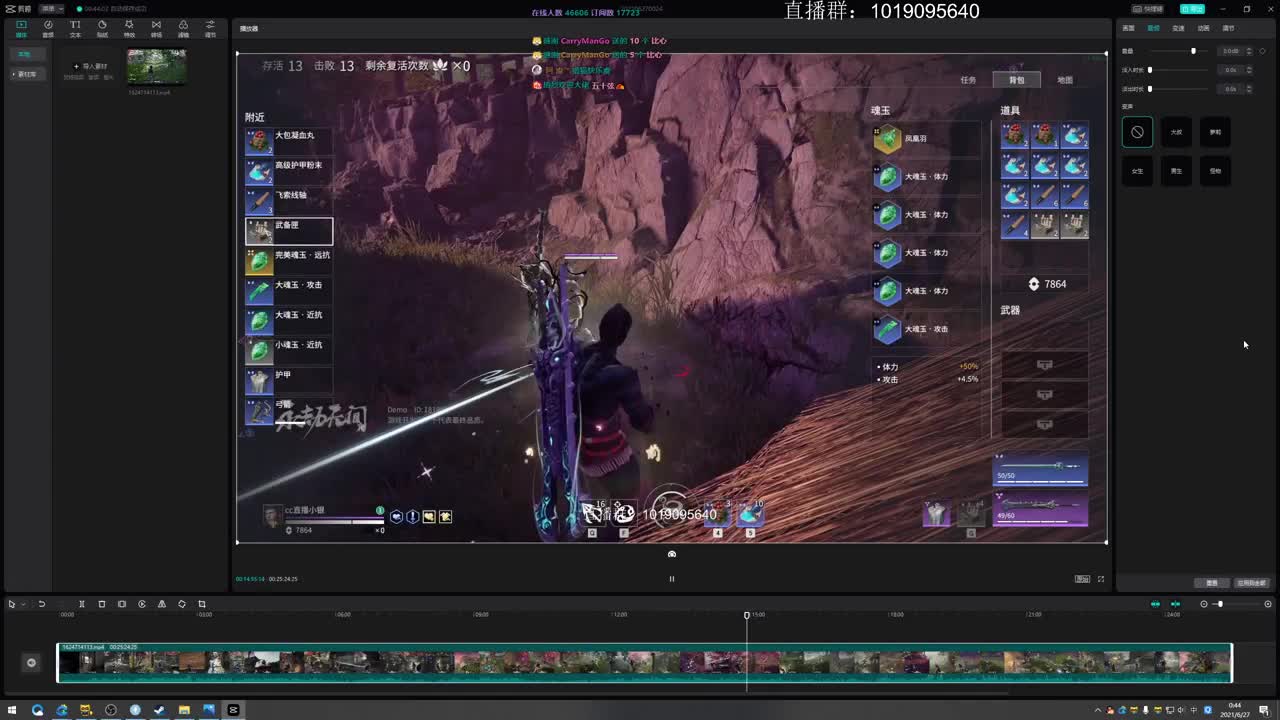Click the Volume (音量) slider handle
The width and height of the screenshot is (1280, 720).
tap(1193, 51)
